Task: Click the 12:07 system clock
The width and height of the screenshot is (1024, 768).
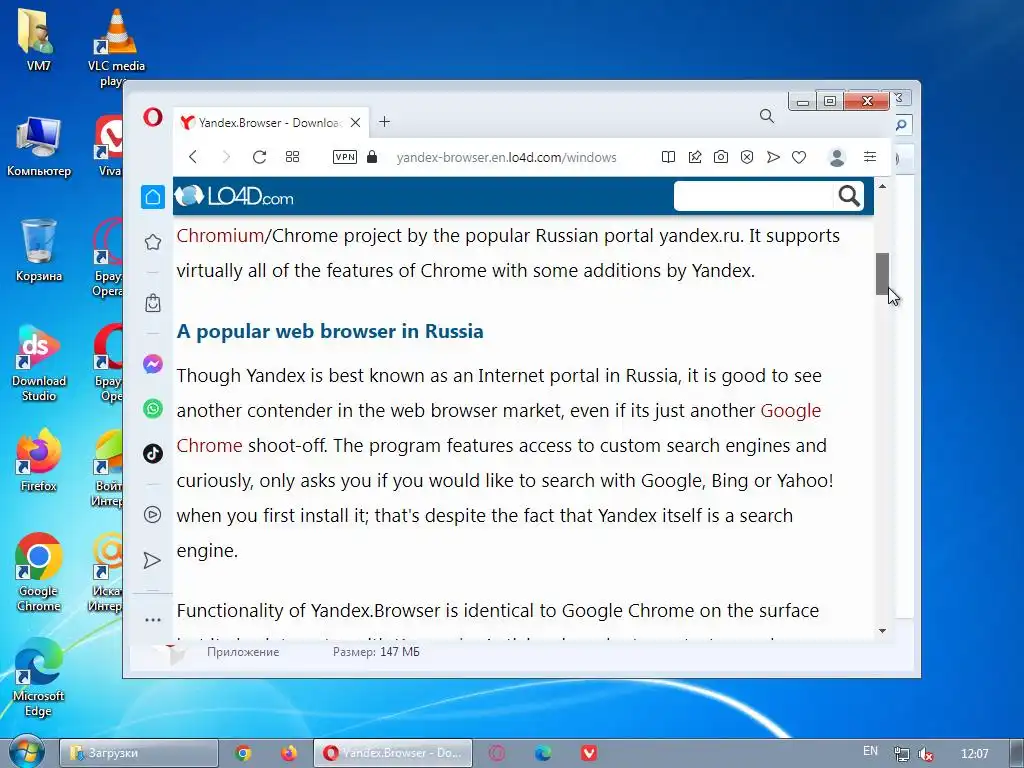Action: 974,754
